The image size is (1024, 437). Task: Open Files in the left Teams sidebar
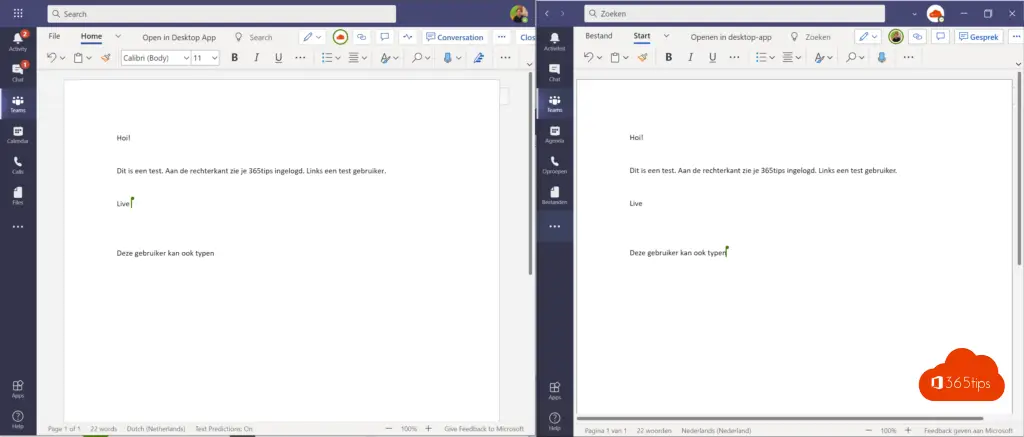coord(18,196)
